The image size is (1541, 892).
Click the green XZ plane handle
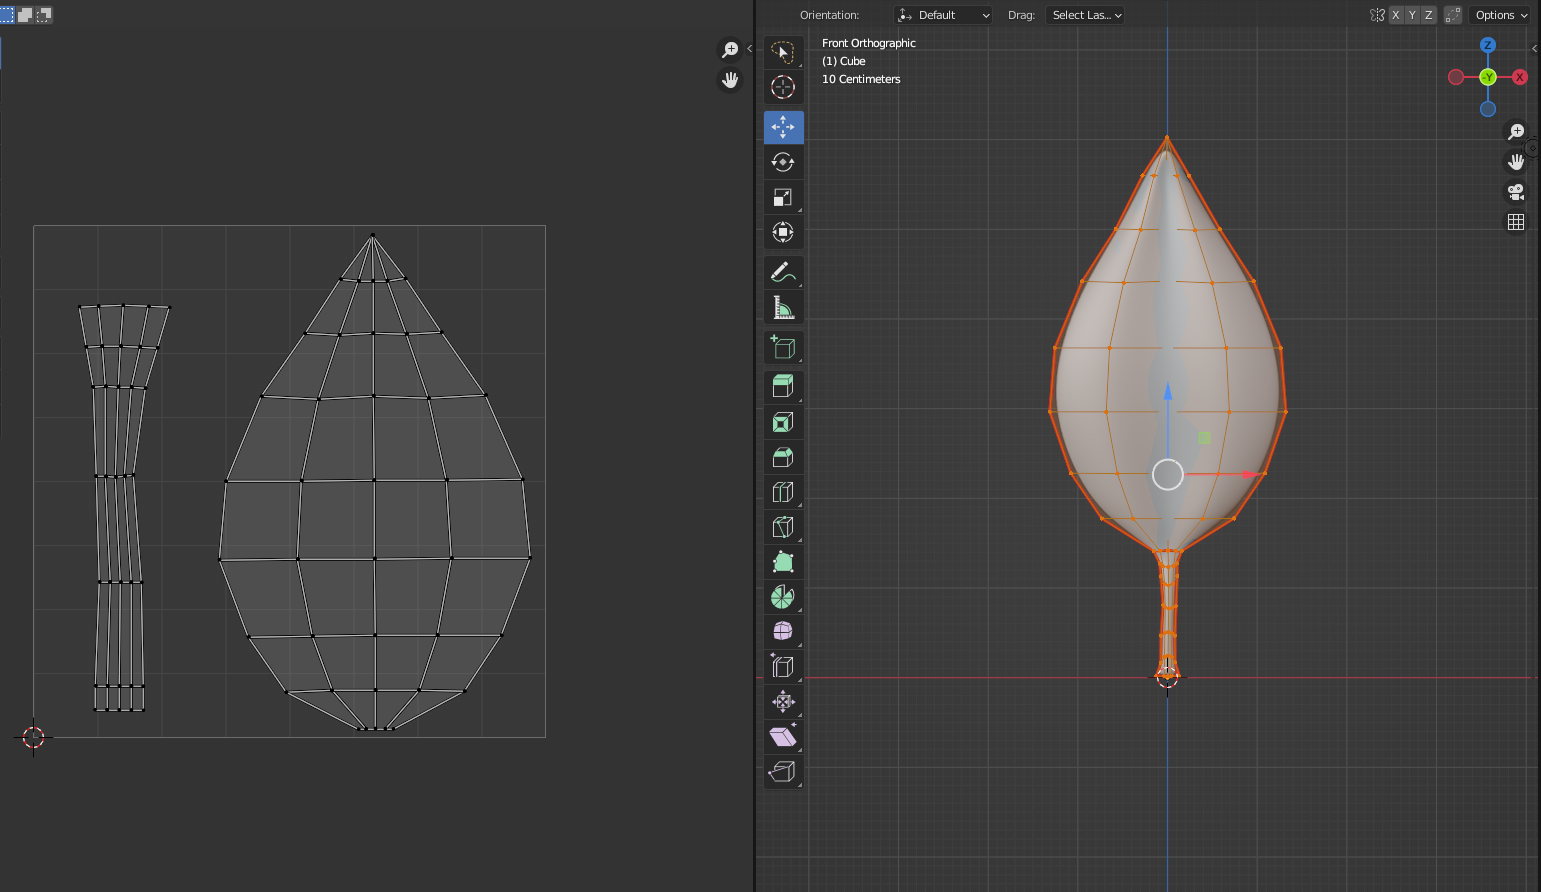[1205, 437]
